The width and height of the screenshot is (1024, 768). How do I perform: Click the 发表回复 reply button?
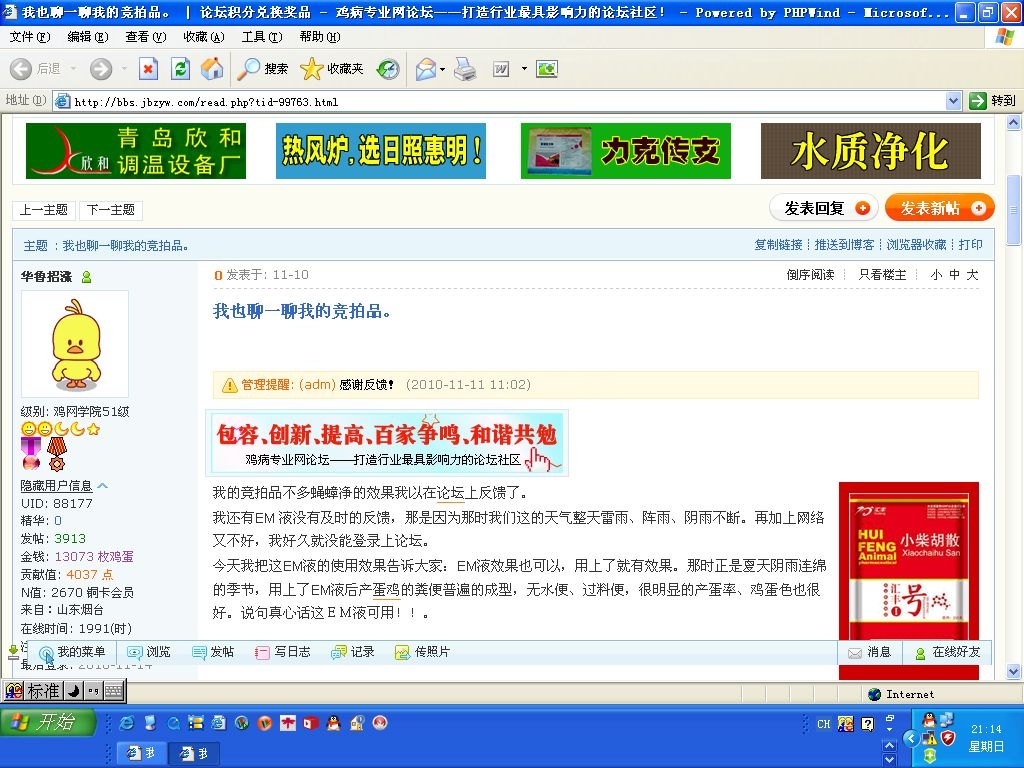(x=824, y=208)
